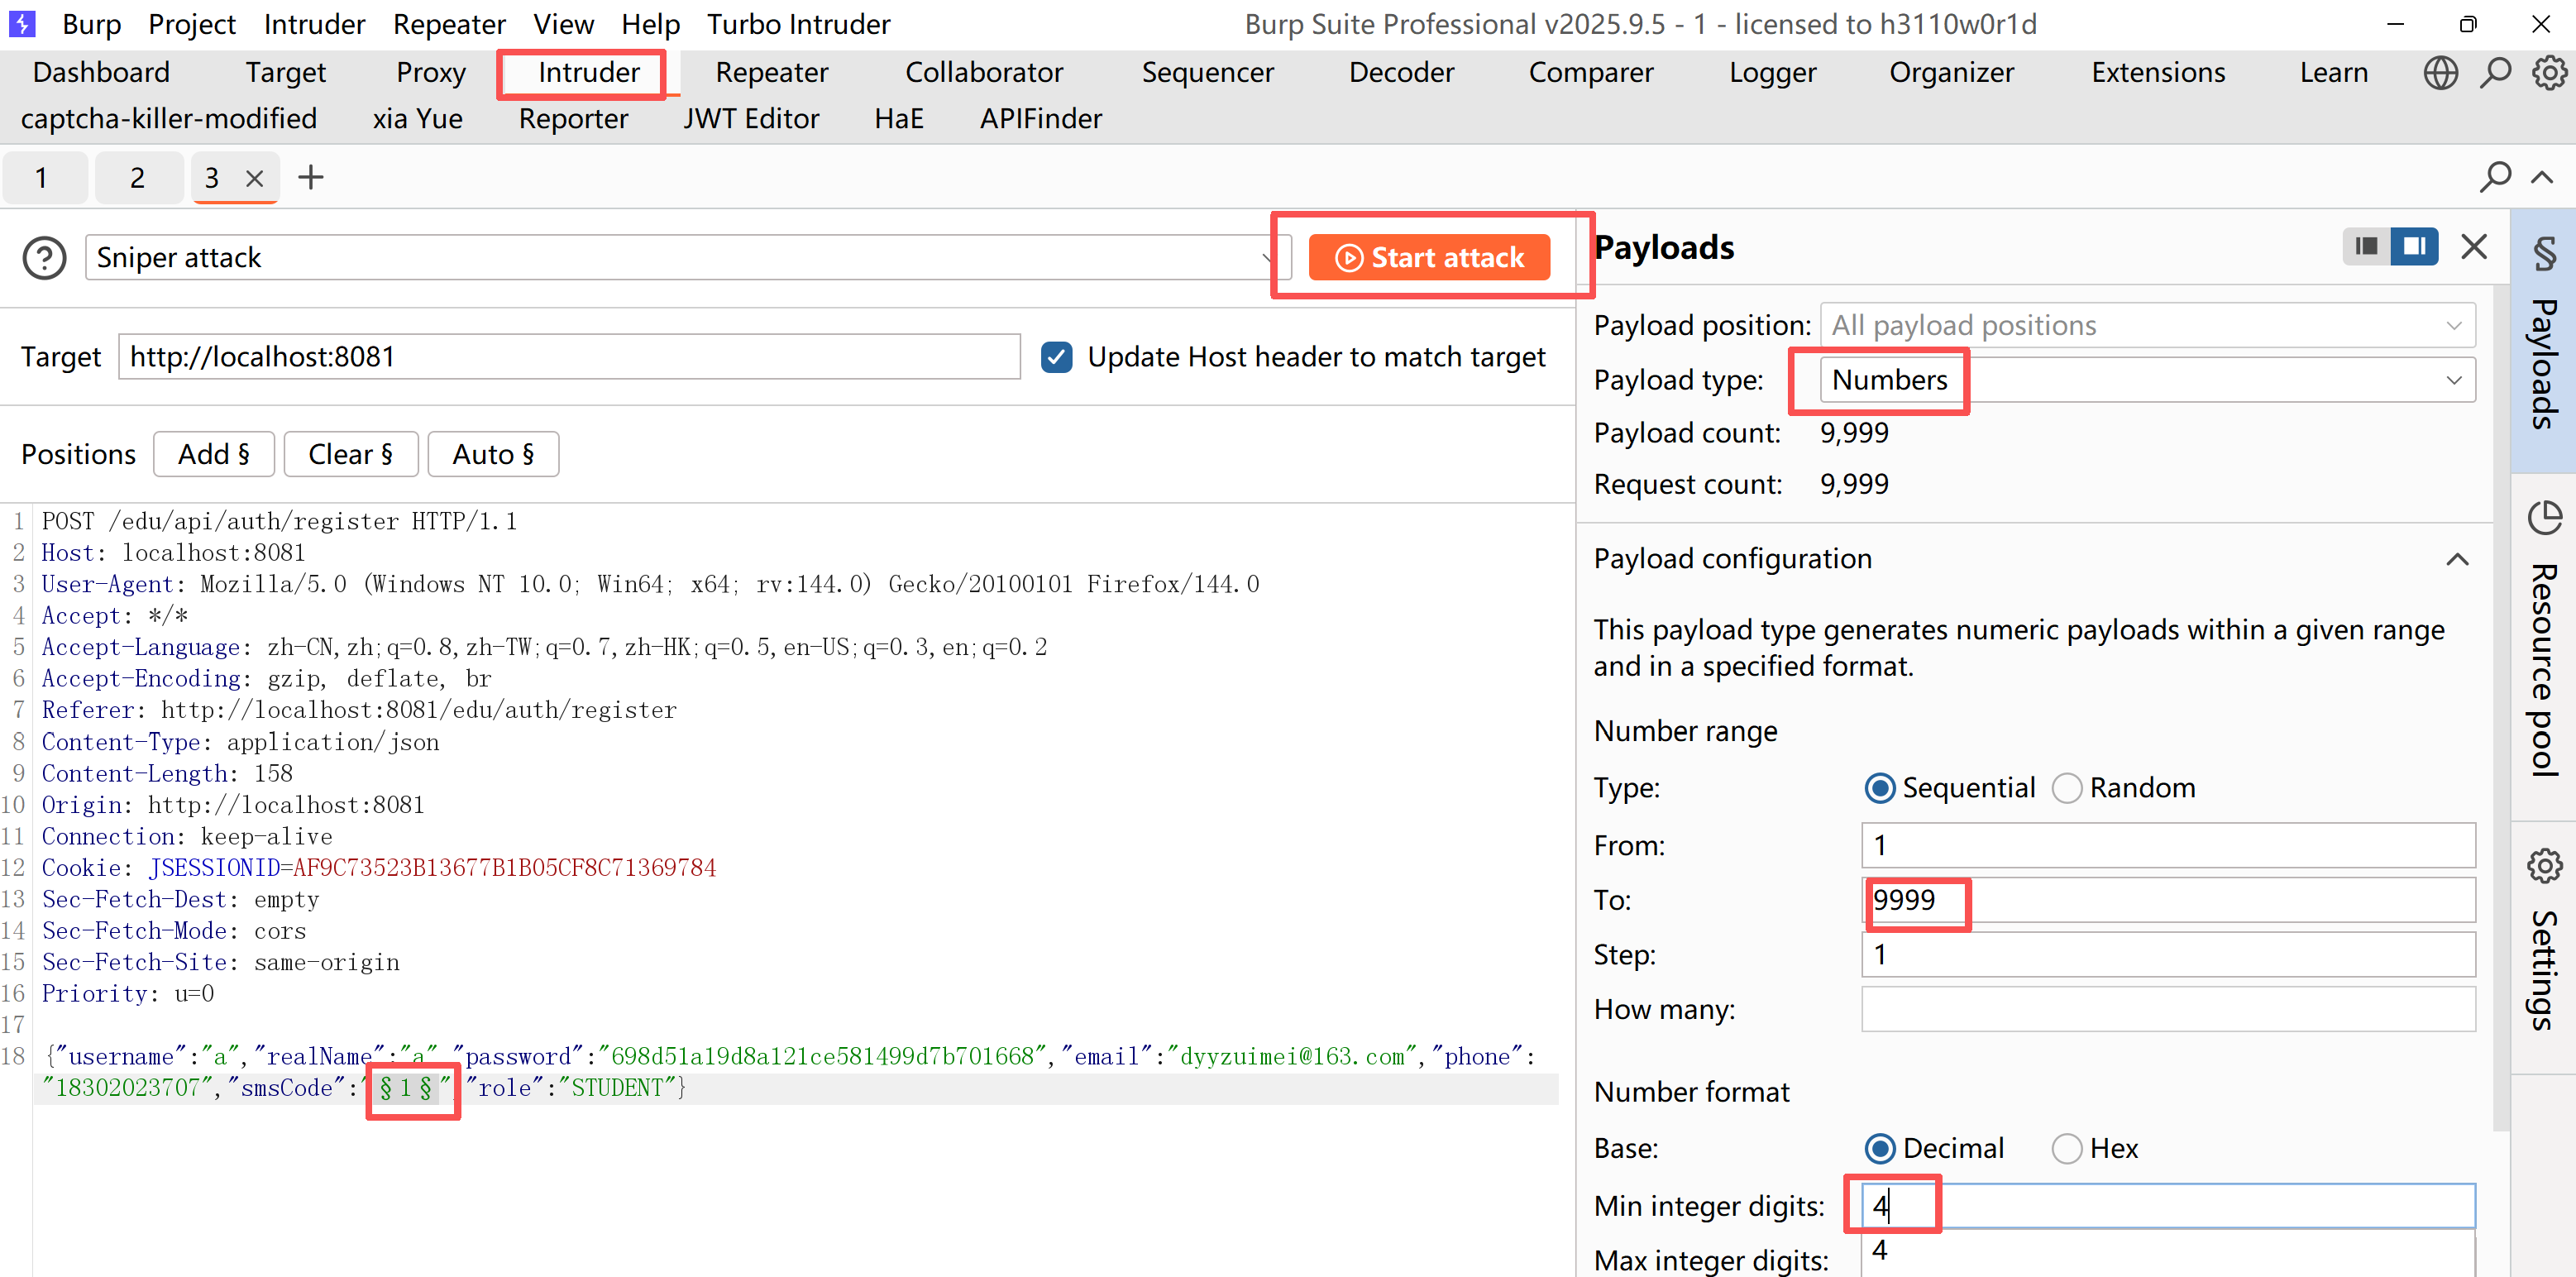
Task: Switch to the Repeater tab
Action: [x=771, y=73]
